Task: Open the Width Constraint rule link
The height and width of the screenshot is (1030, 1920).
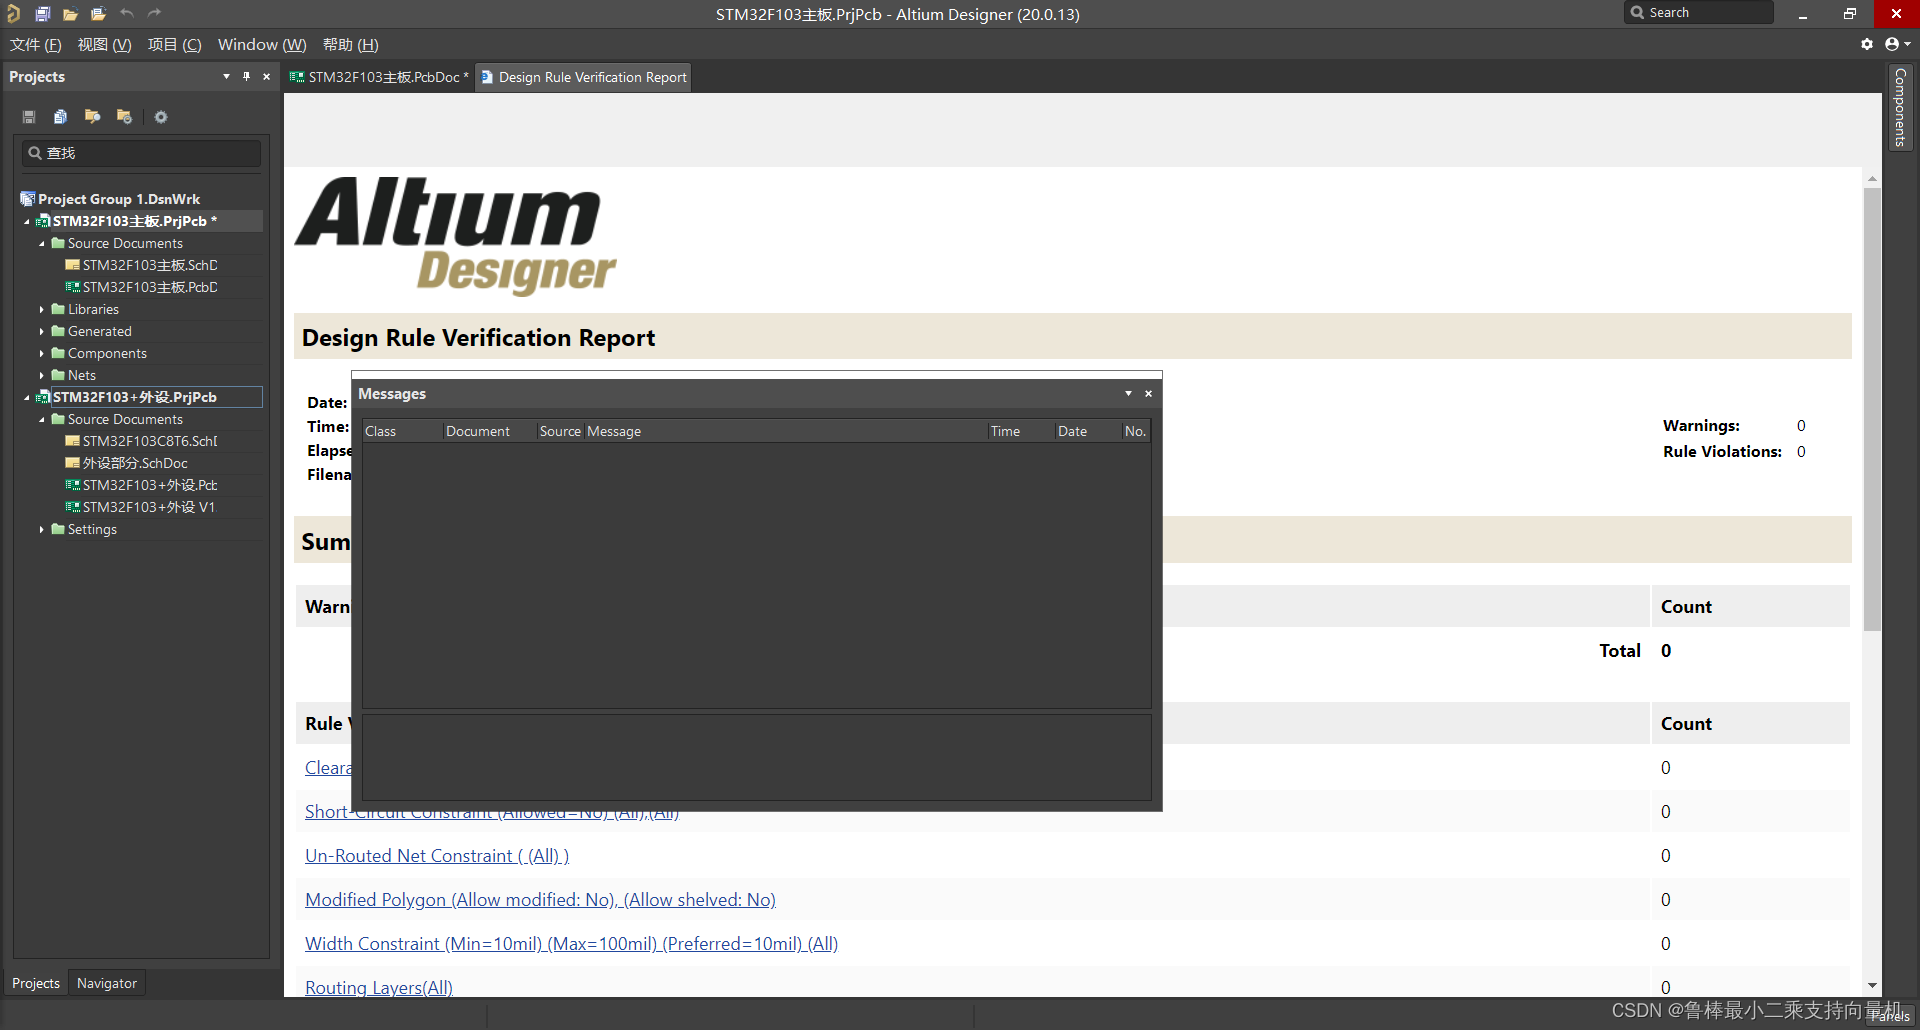Action: [x=571, y=944]
